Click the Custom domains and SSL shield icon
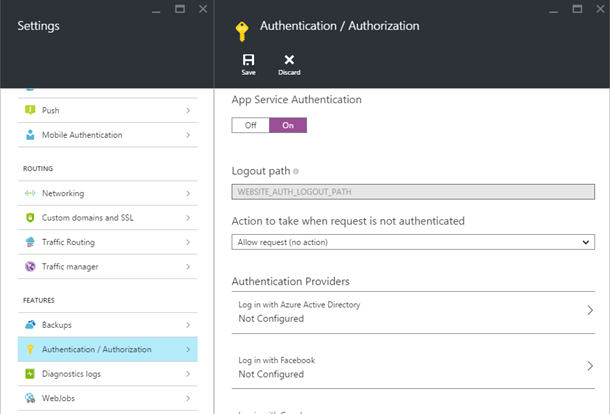 [30, 218]
